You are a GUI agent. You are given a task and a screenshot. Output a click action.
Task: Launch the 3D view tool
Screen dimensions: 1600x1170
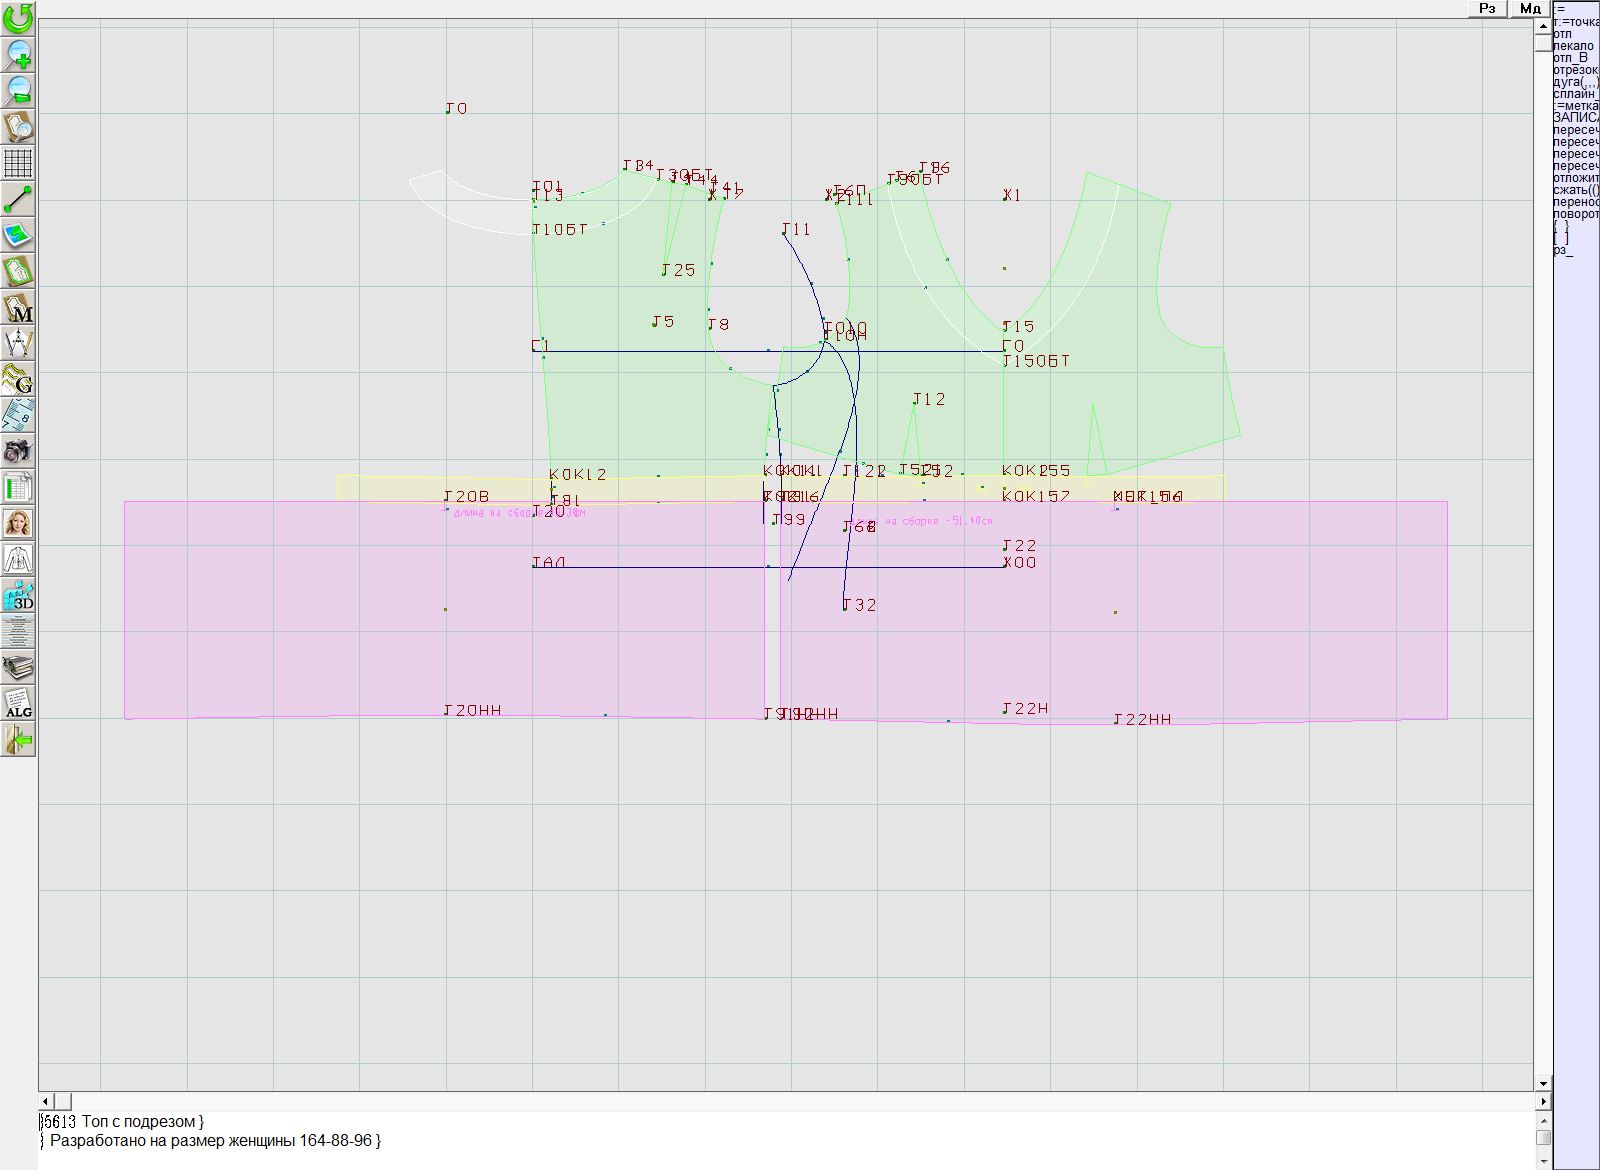18,595
